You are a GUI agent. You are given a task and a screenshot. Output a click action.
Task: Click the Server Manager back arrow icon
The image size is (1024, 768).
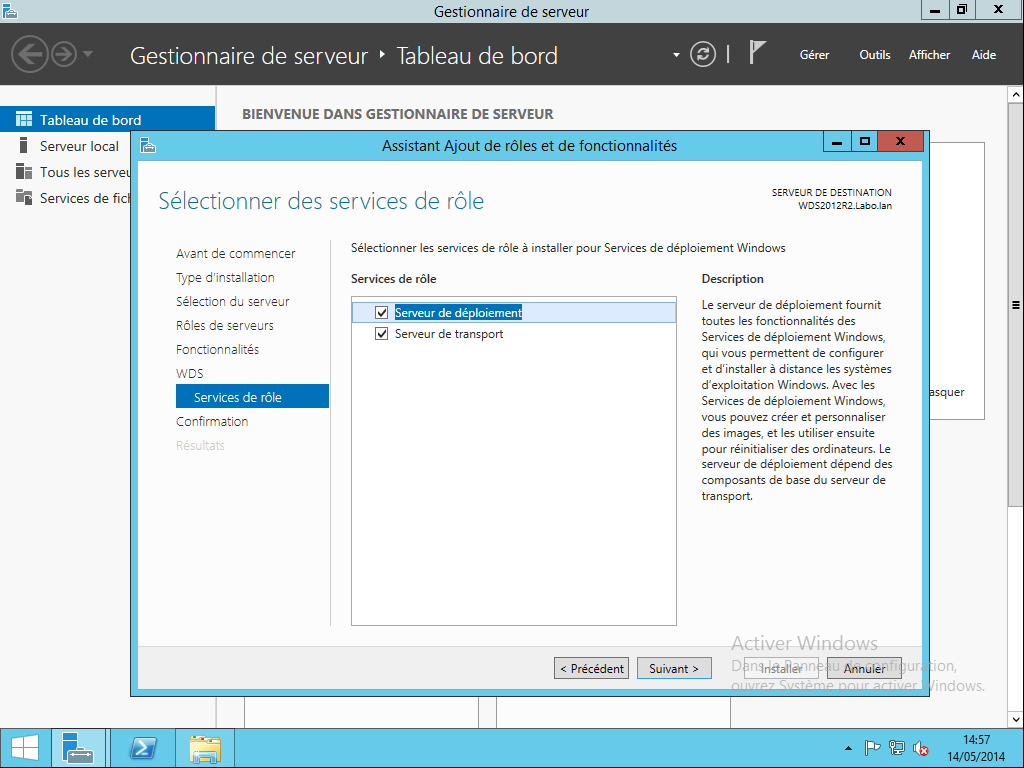[29, 54]
